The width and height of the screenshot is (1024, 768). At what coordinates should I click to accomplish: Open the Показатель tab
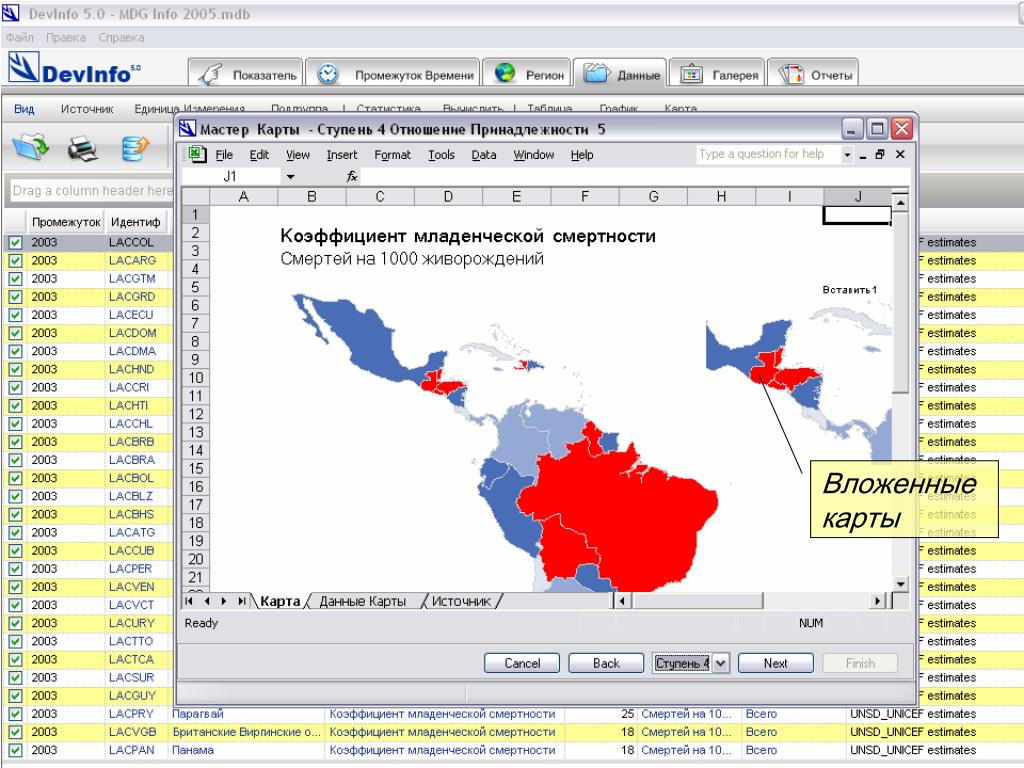[x=246, y=74]
